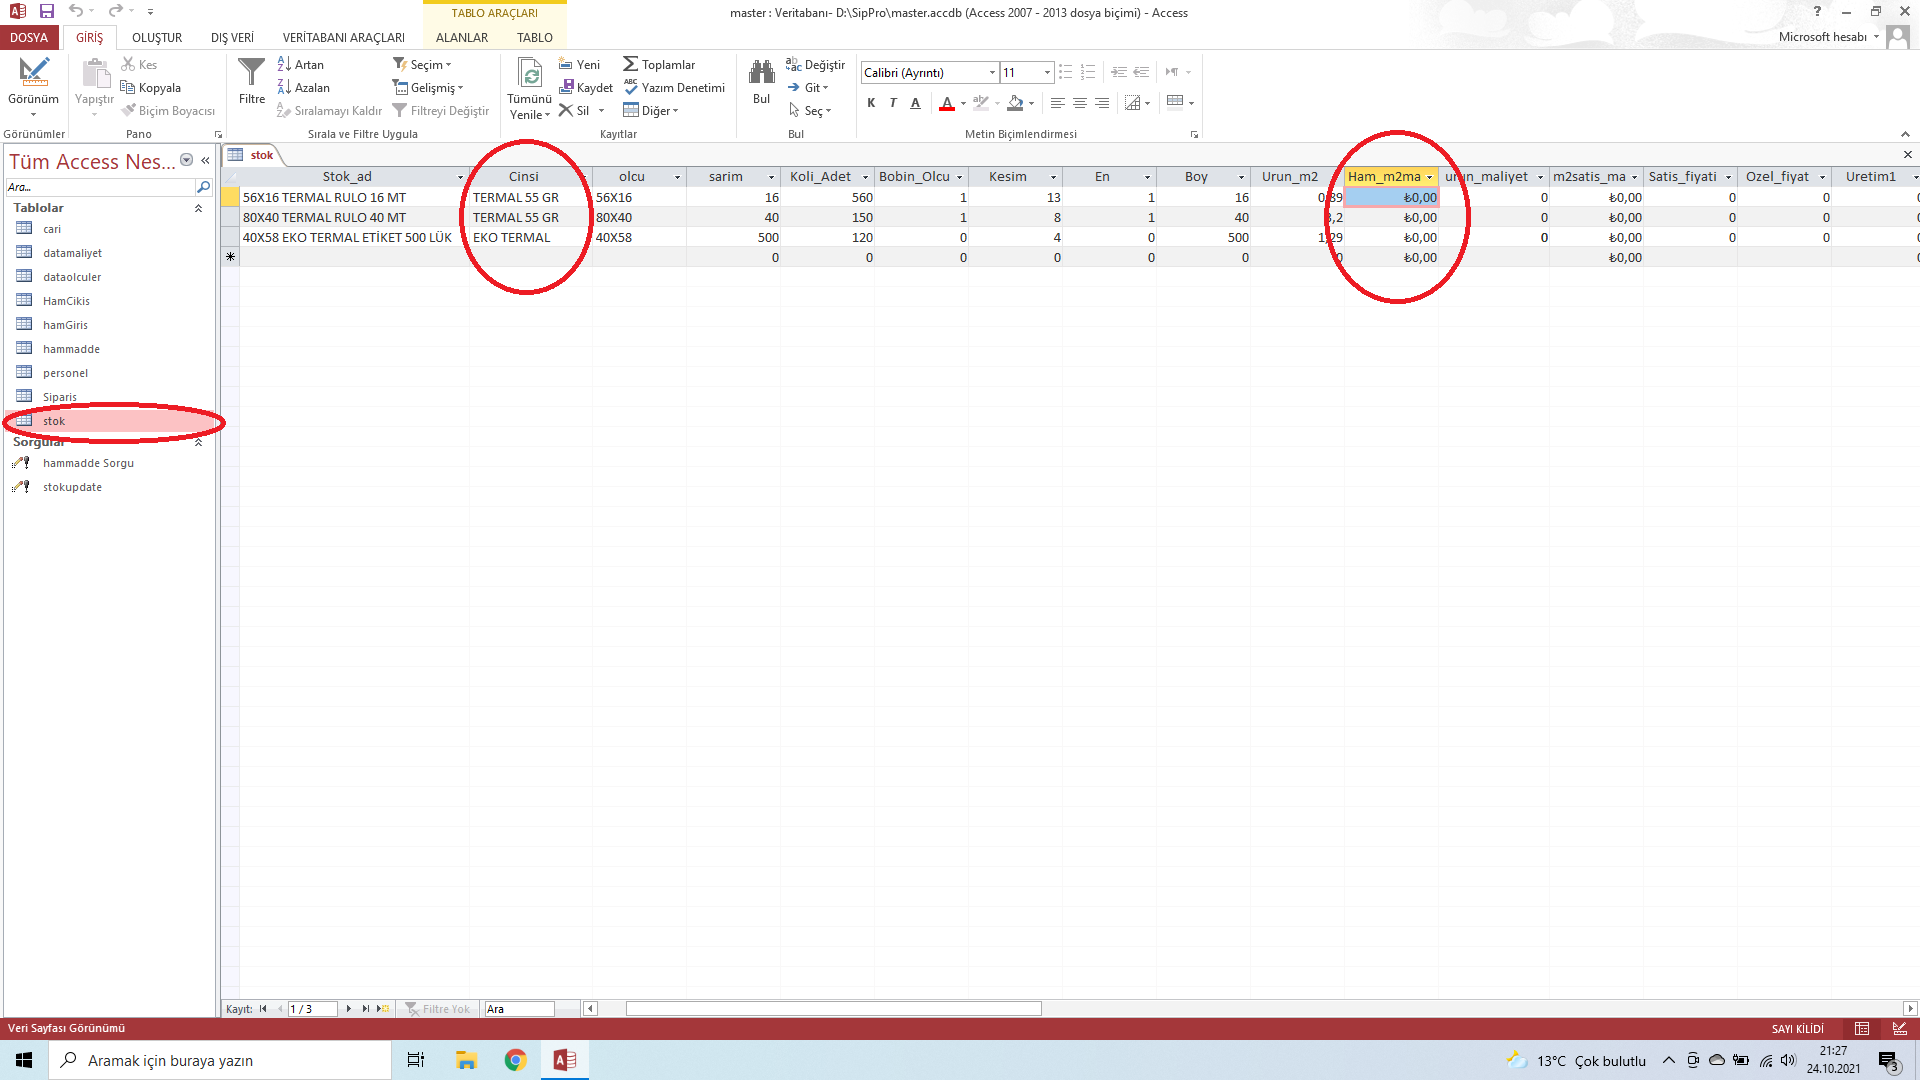Click Yazım Denetimi spelling icon
The height and width of the screenshot is (1080, 1920).
(x=630, y=88)
